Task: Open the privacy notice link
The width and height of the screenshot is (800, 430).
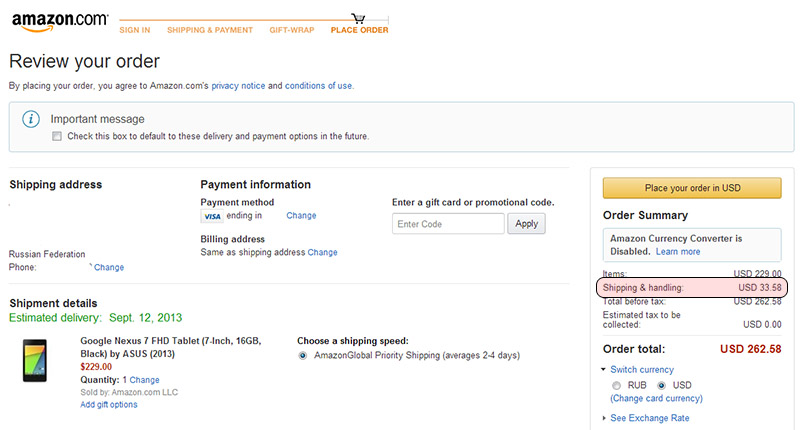Action: (x=238, y=86)
